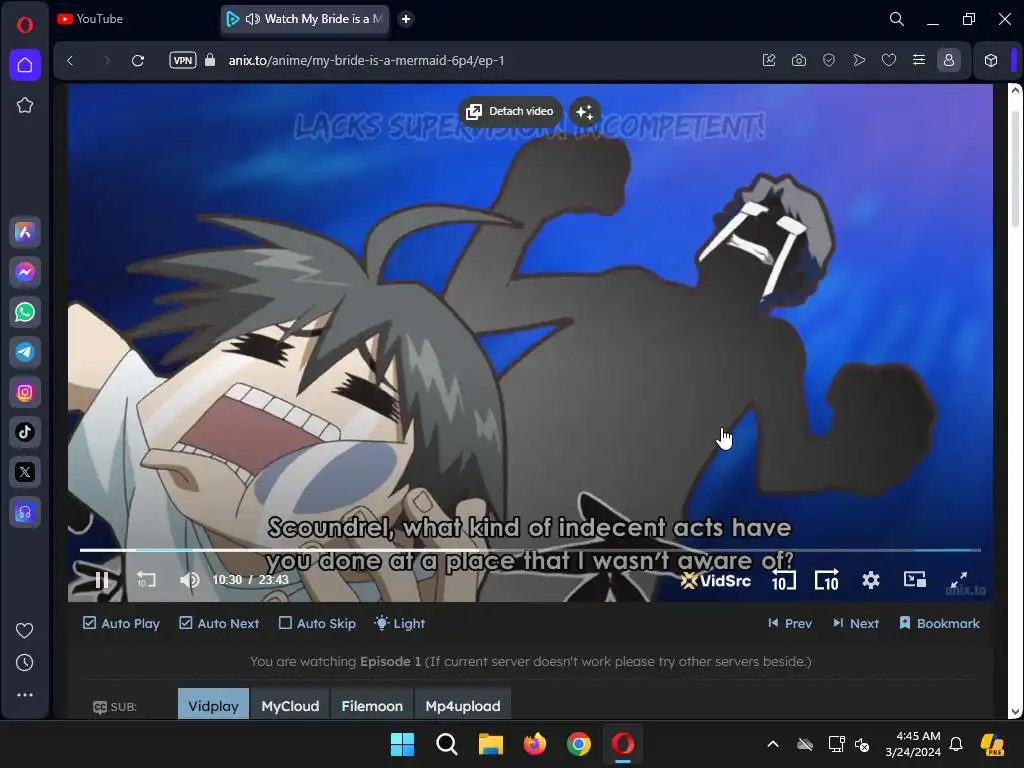1024x768 pixels.
Task: Replay last 10 seconds icon beside pause
Action: (x=146, y=580)
